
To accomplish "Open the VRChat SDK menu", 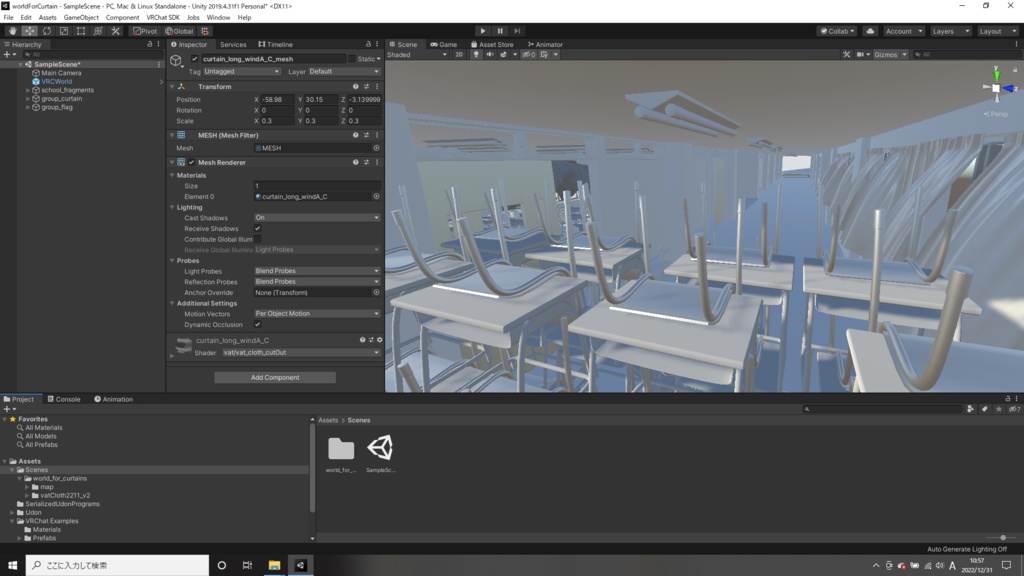I will coord(163,18).
